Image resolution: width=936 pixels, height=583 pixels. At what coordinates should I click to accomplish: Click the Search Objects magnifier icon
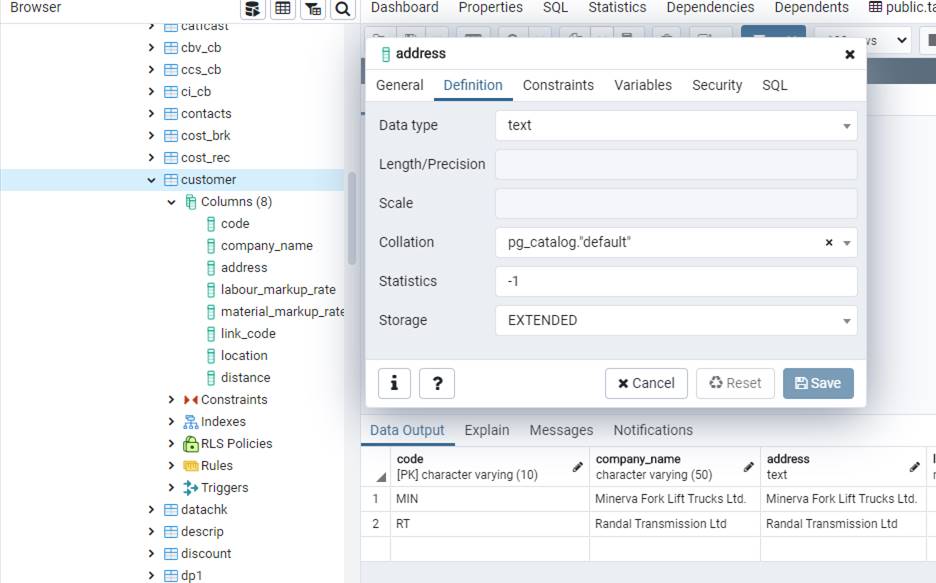[x=343, y=9]
